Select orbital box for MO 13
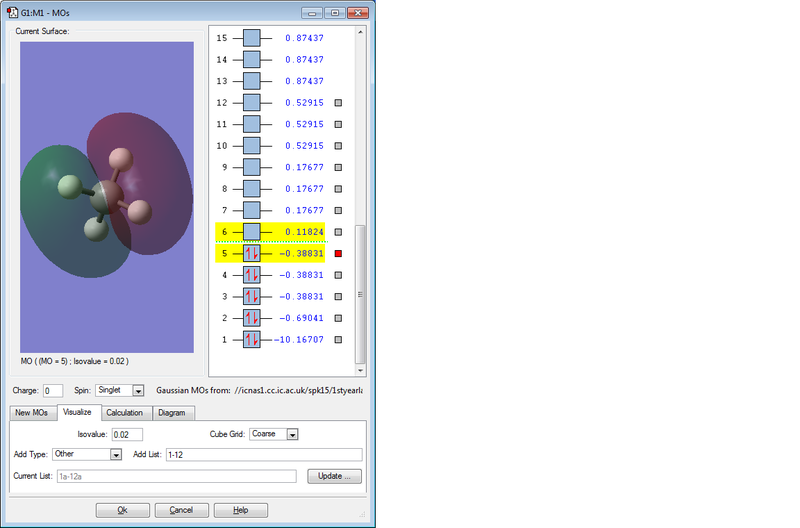Viewport: 800px width, 528px height. 252,81
